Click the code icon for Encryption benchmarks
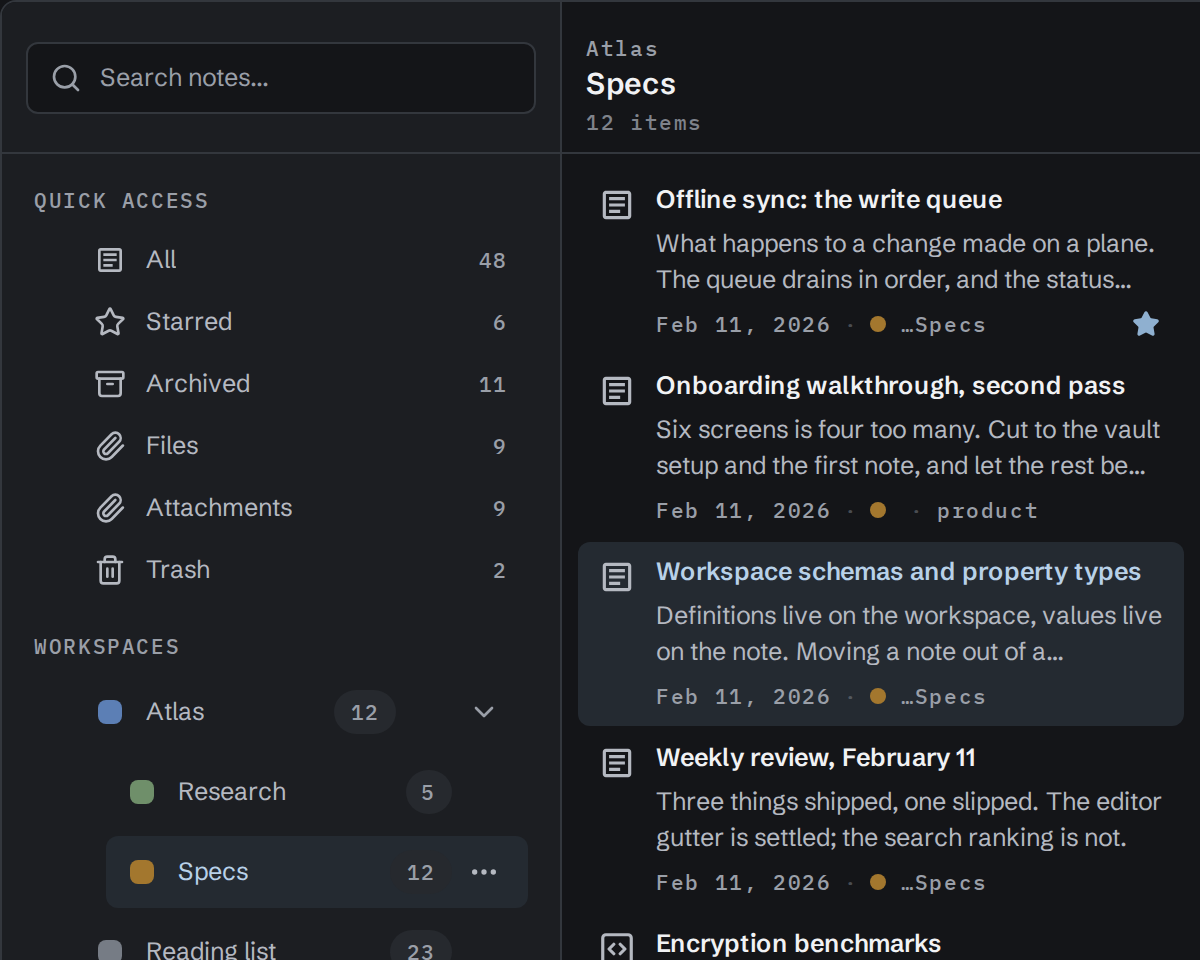1200x960 pixels. [x=617, y=948]
